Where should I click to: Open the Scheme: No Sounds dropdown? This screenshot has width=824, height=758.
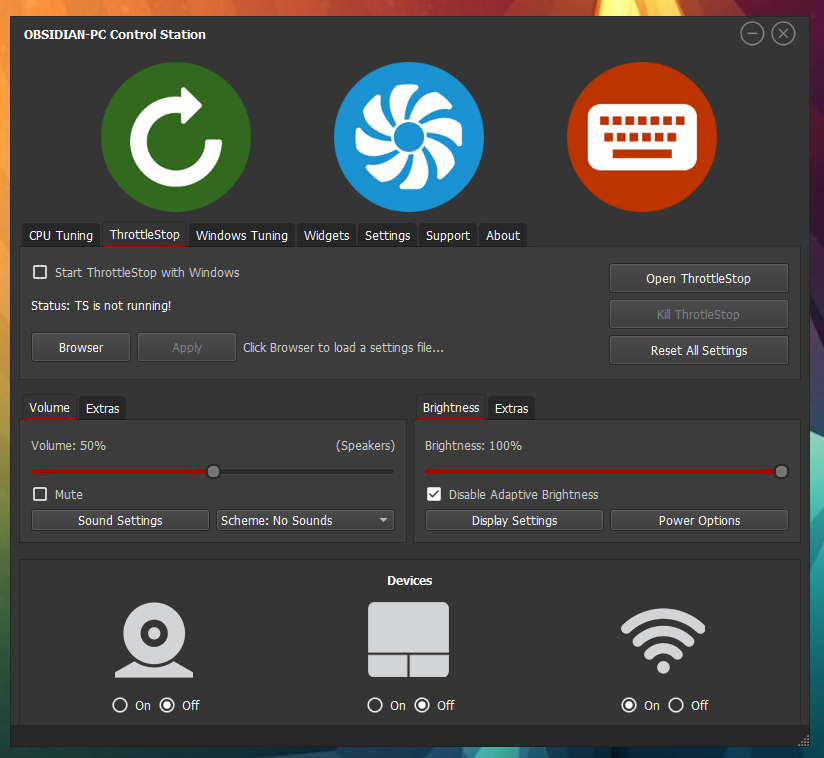coord(305,520)
